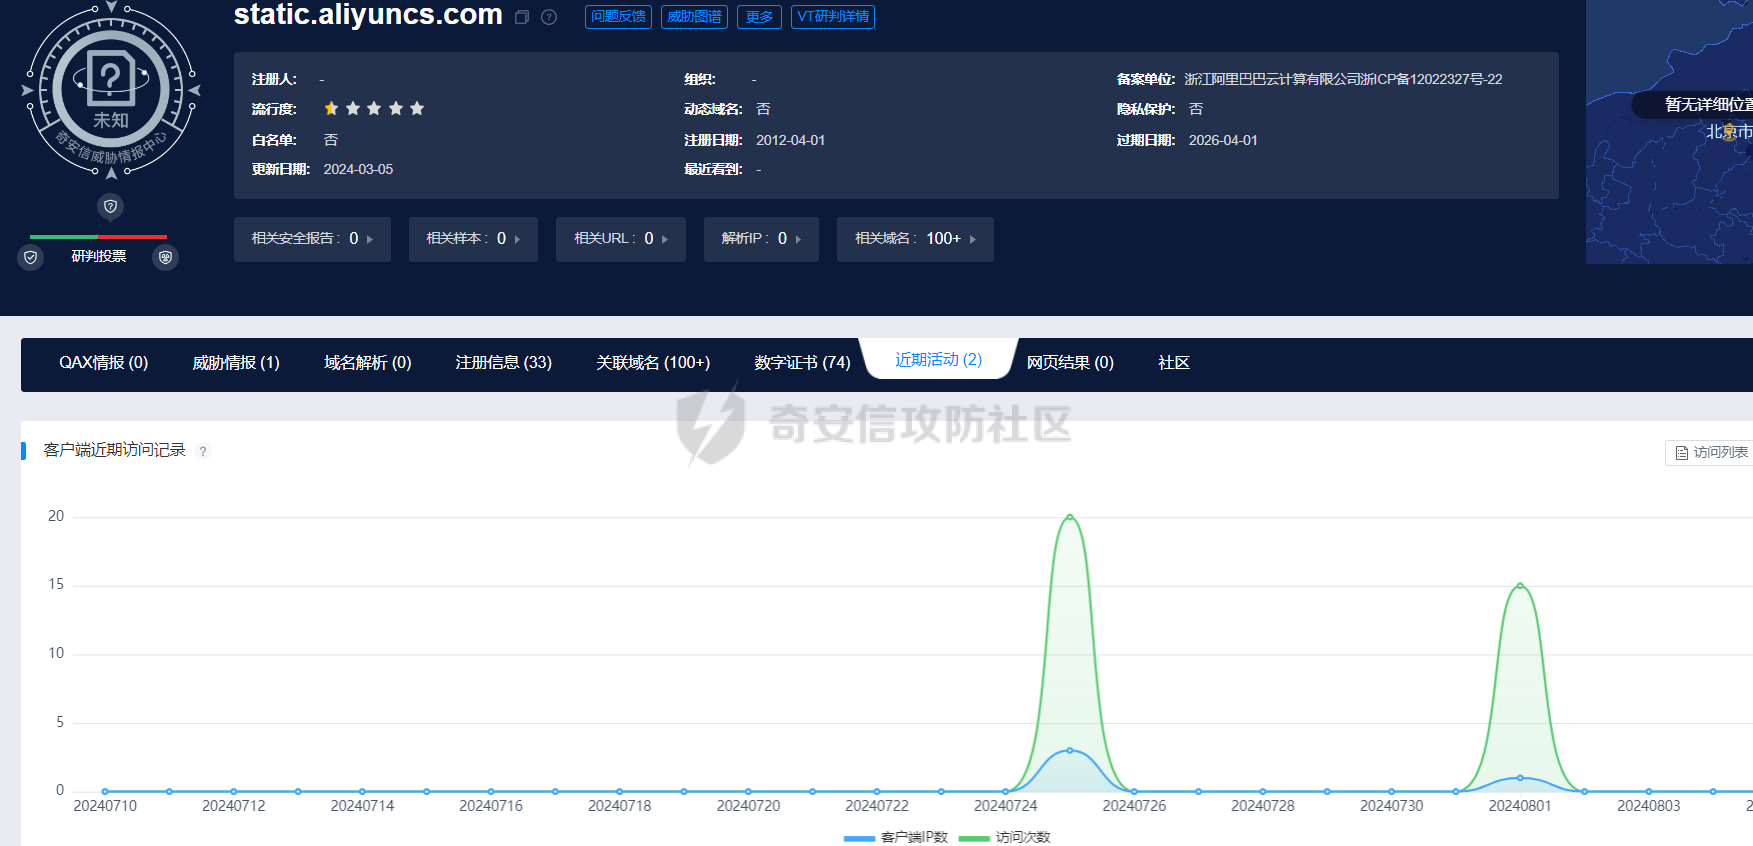Click the 20240710 axis label

[x=105, y=806]
